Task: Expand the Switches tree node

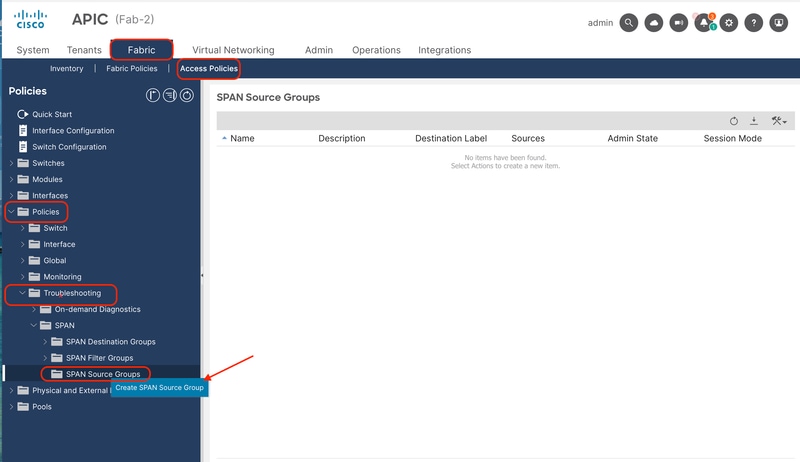Action: pyautogui.click(x=11, y=163)
